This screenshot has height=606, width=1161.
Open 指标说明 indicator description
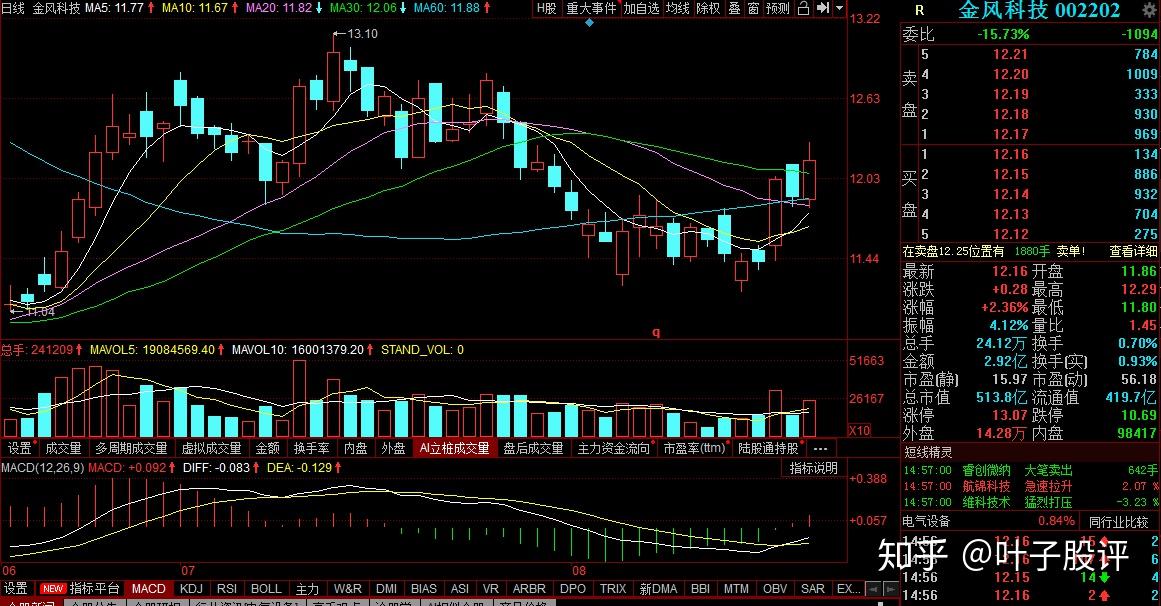(813, 468)
